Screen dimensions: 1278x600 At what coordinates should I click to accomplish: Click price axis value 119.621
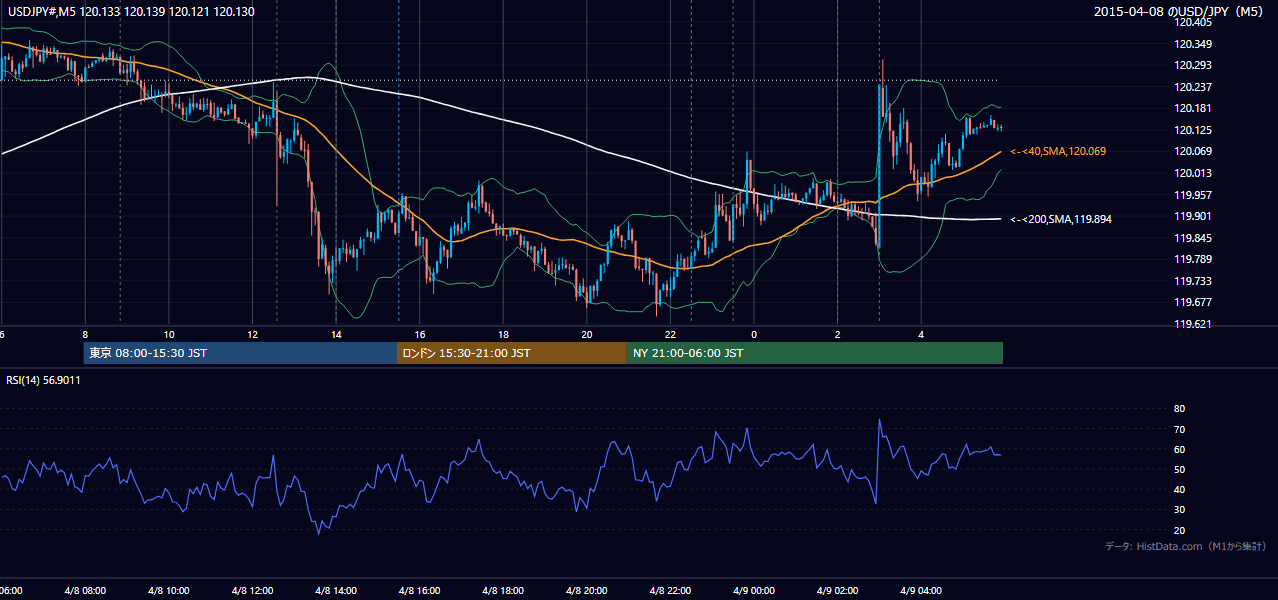[1193, 324]
